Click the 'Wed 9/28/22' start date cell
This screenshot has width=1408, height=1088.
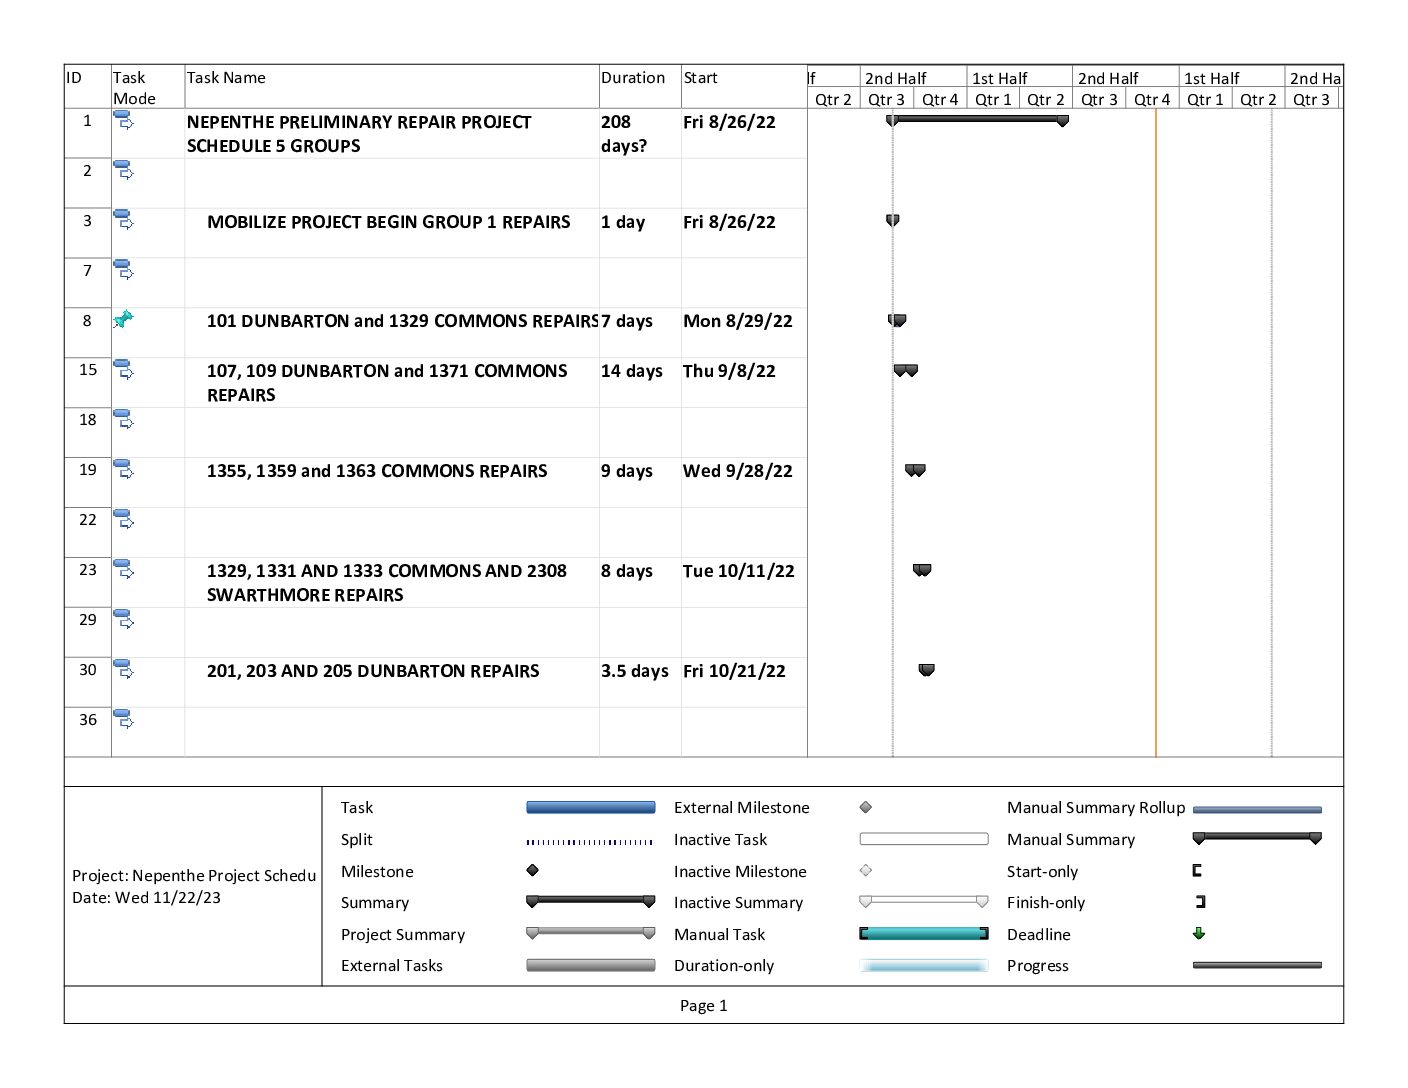click(x=744, y=482)
